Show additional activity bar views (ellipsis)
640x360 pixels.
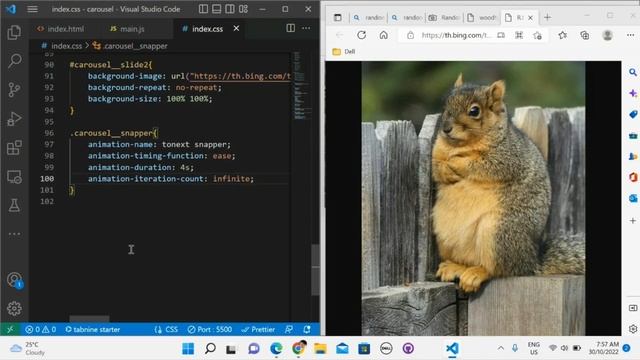coord(14,234)
